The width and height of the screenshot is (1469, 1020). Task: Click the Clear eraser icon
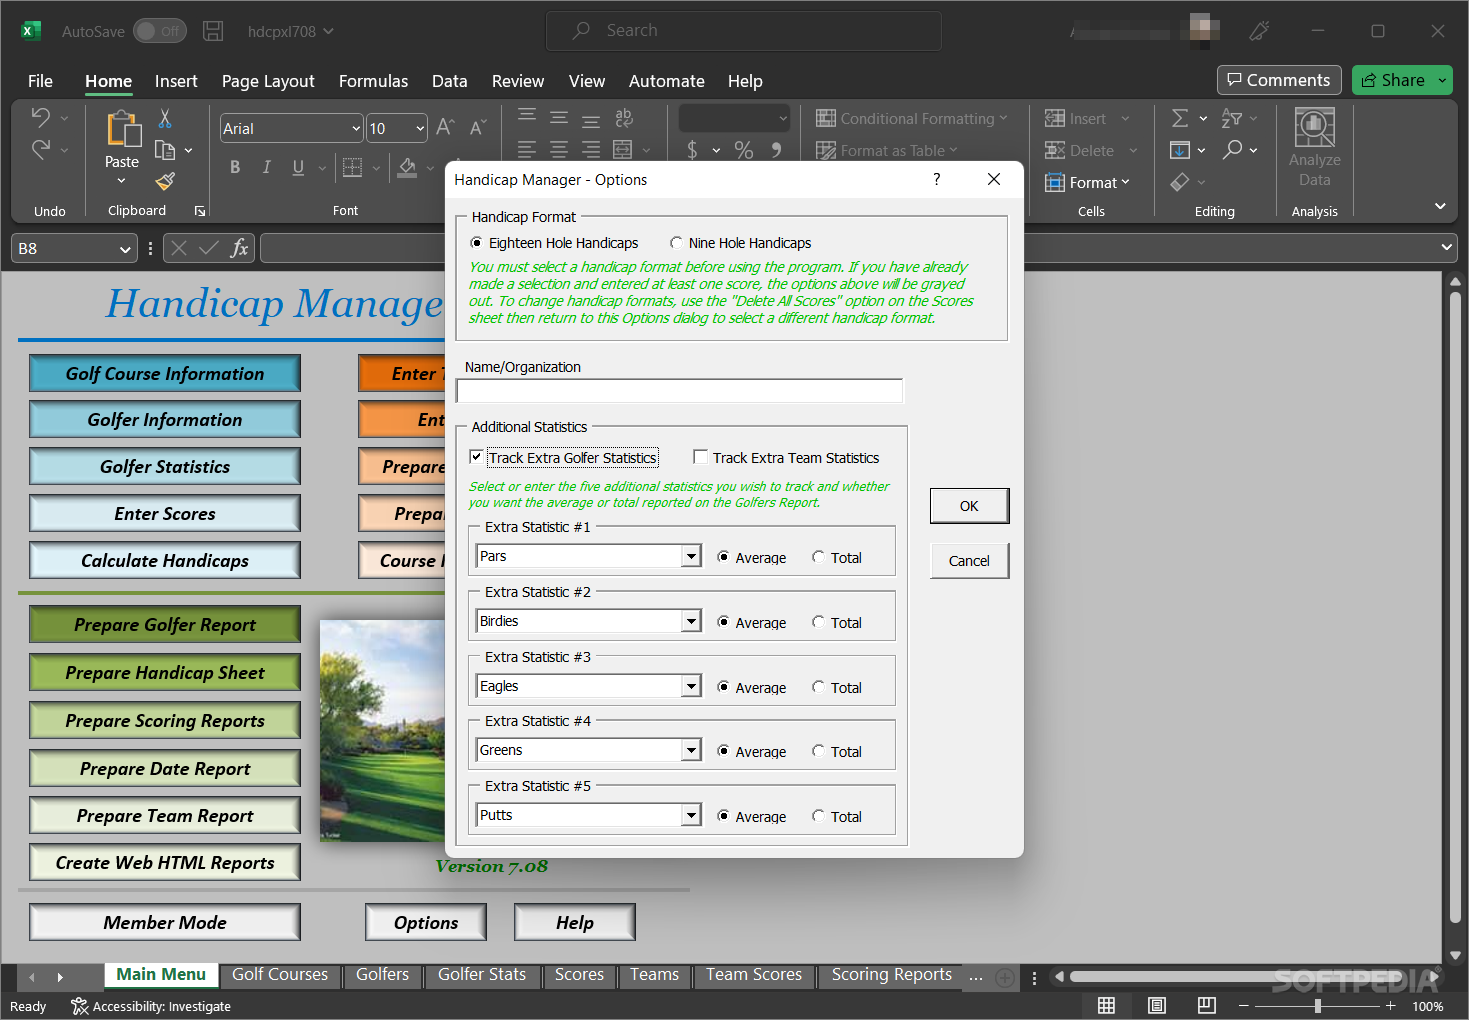coord(1180,182)
